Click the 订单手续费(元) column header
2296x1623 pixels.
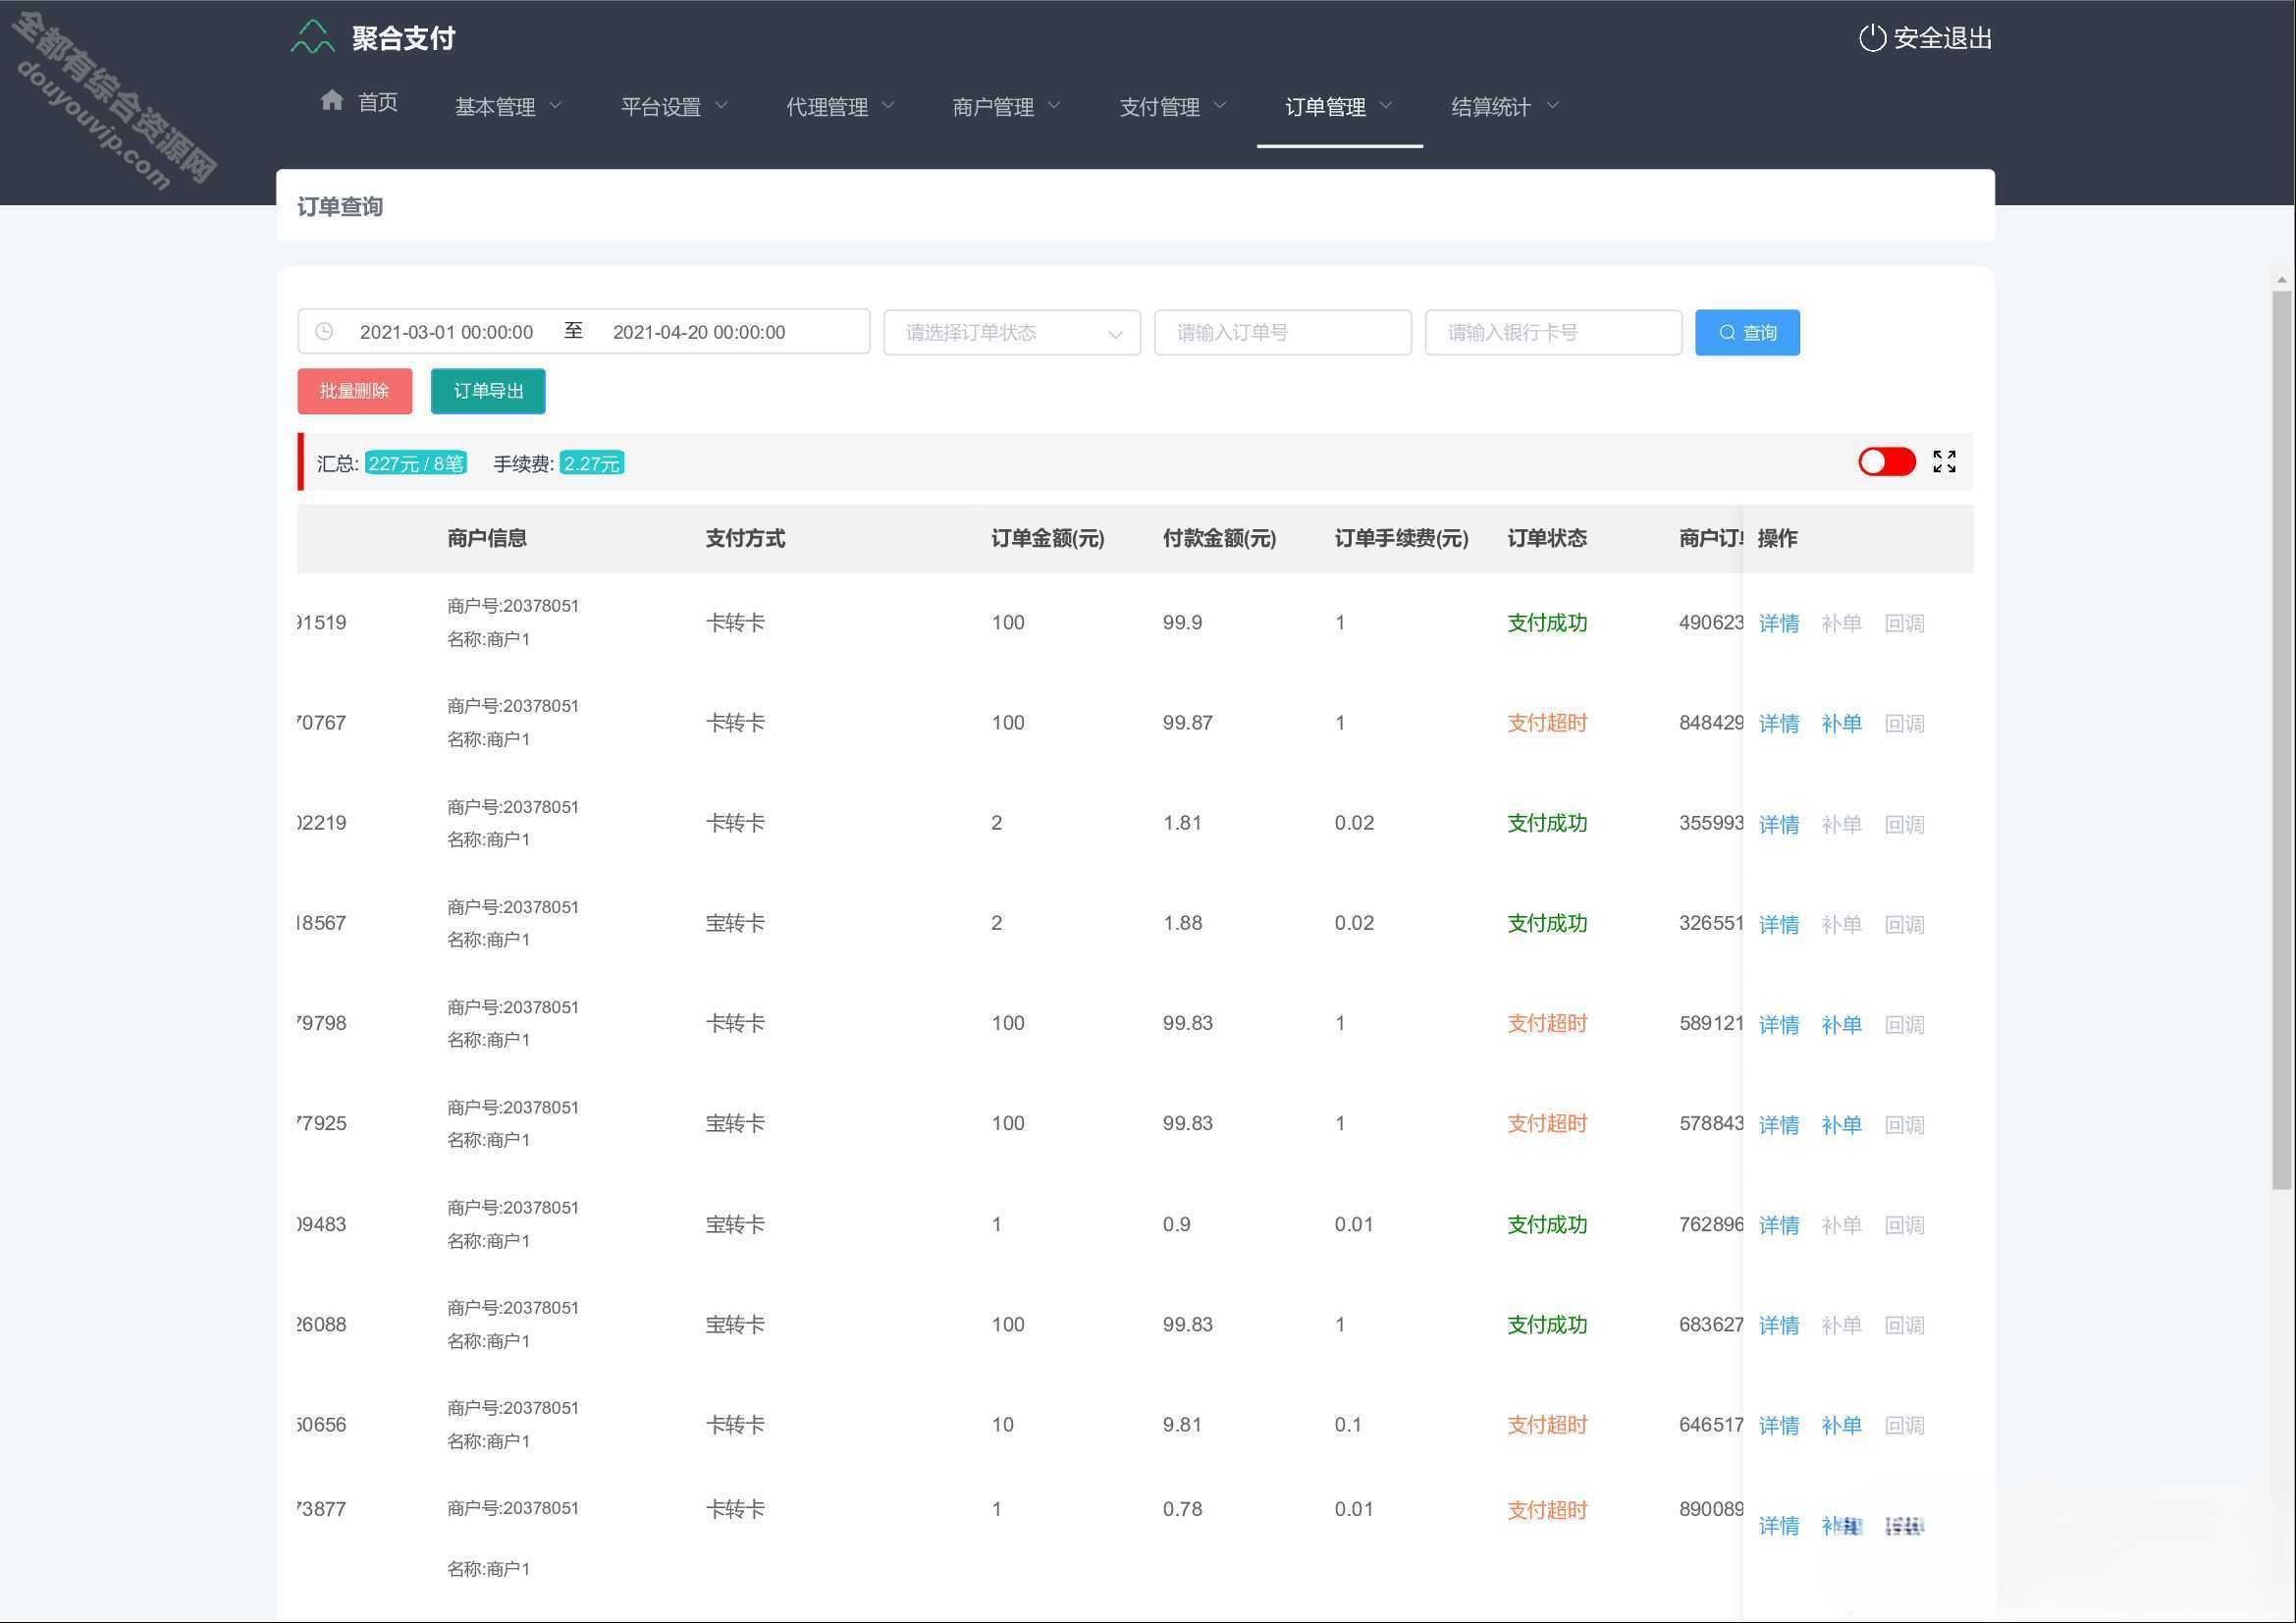point(1401,538)
